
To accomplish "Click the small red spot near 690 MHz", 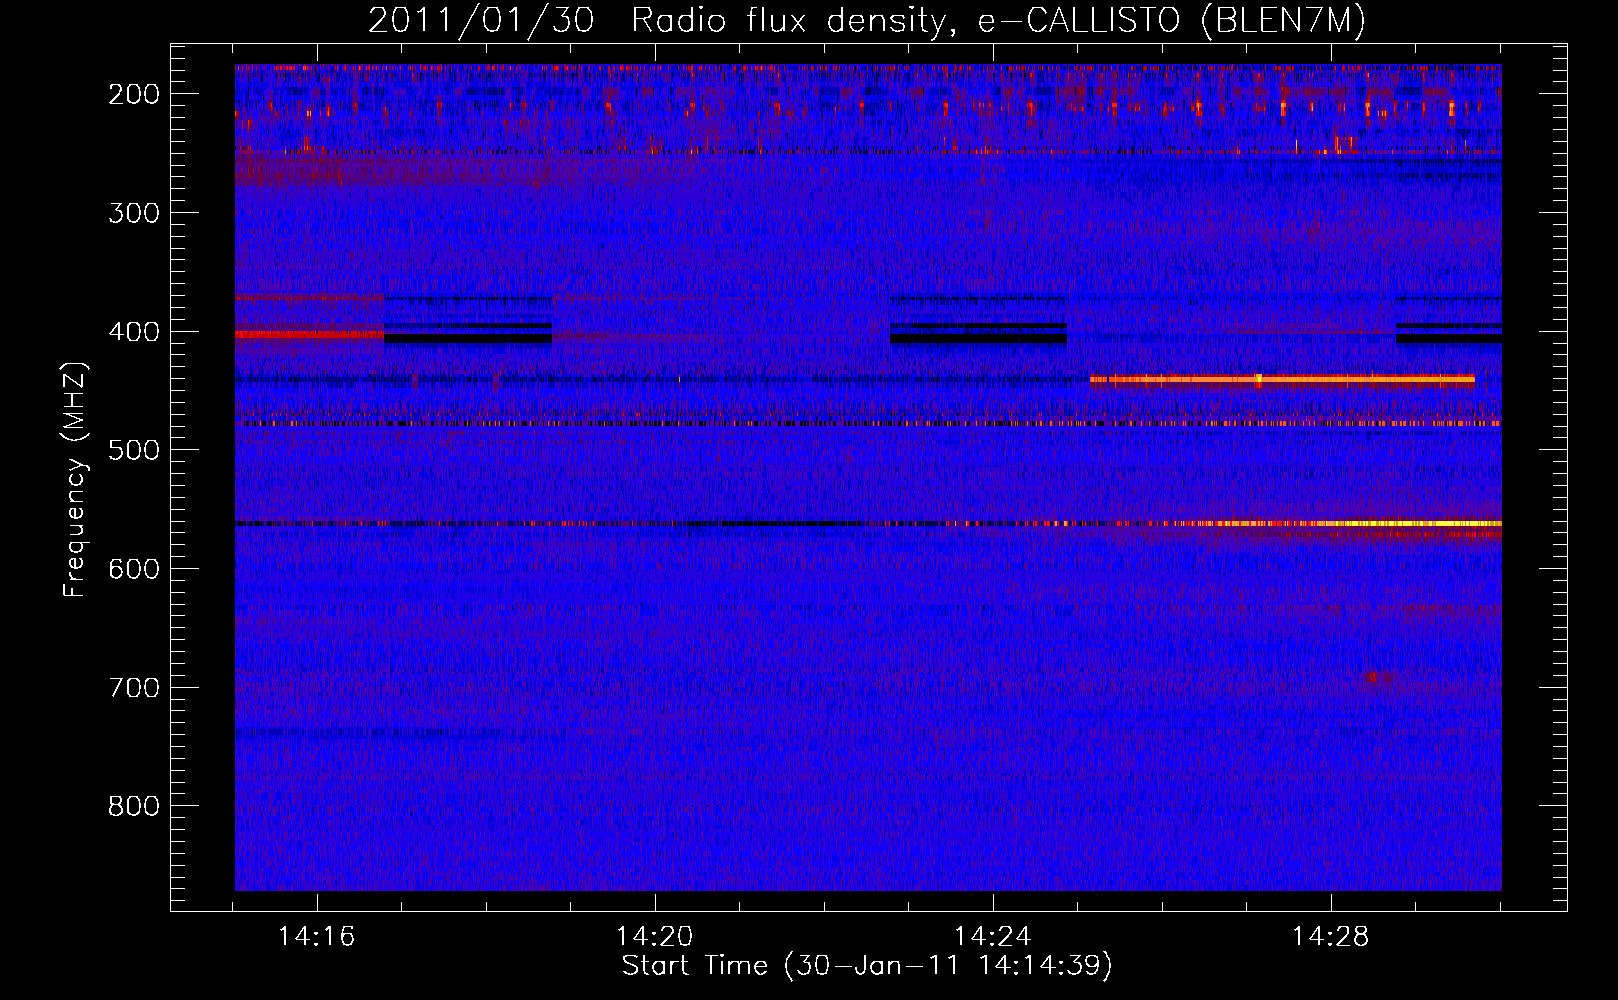I will pyautogui.click(x=1374, y=677).
